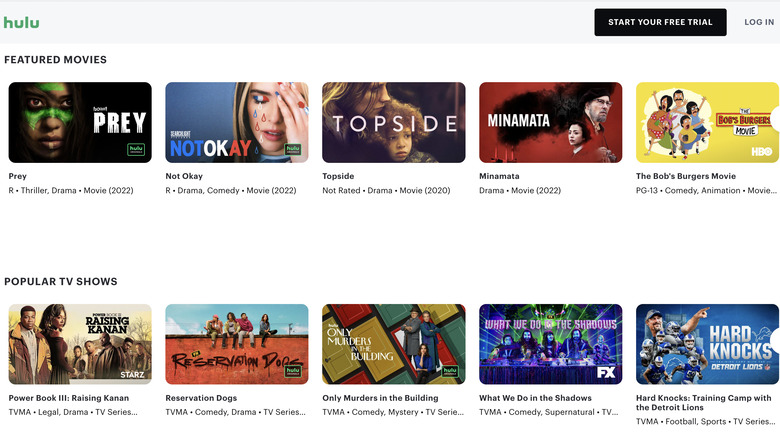Advance Featured Movies carousel with next arrow
The width and height of the screenshot is (780, 438).
[776, 118]
